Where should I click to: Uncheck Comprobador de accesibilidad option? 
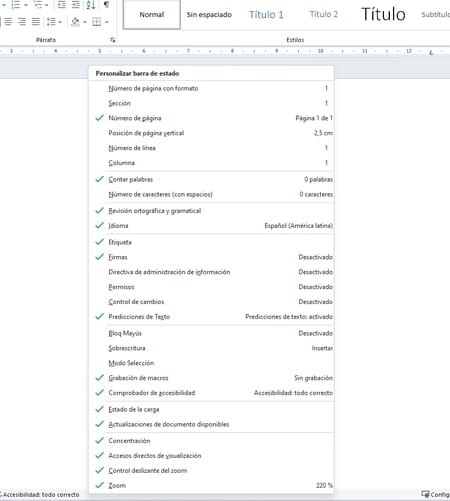212,393
